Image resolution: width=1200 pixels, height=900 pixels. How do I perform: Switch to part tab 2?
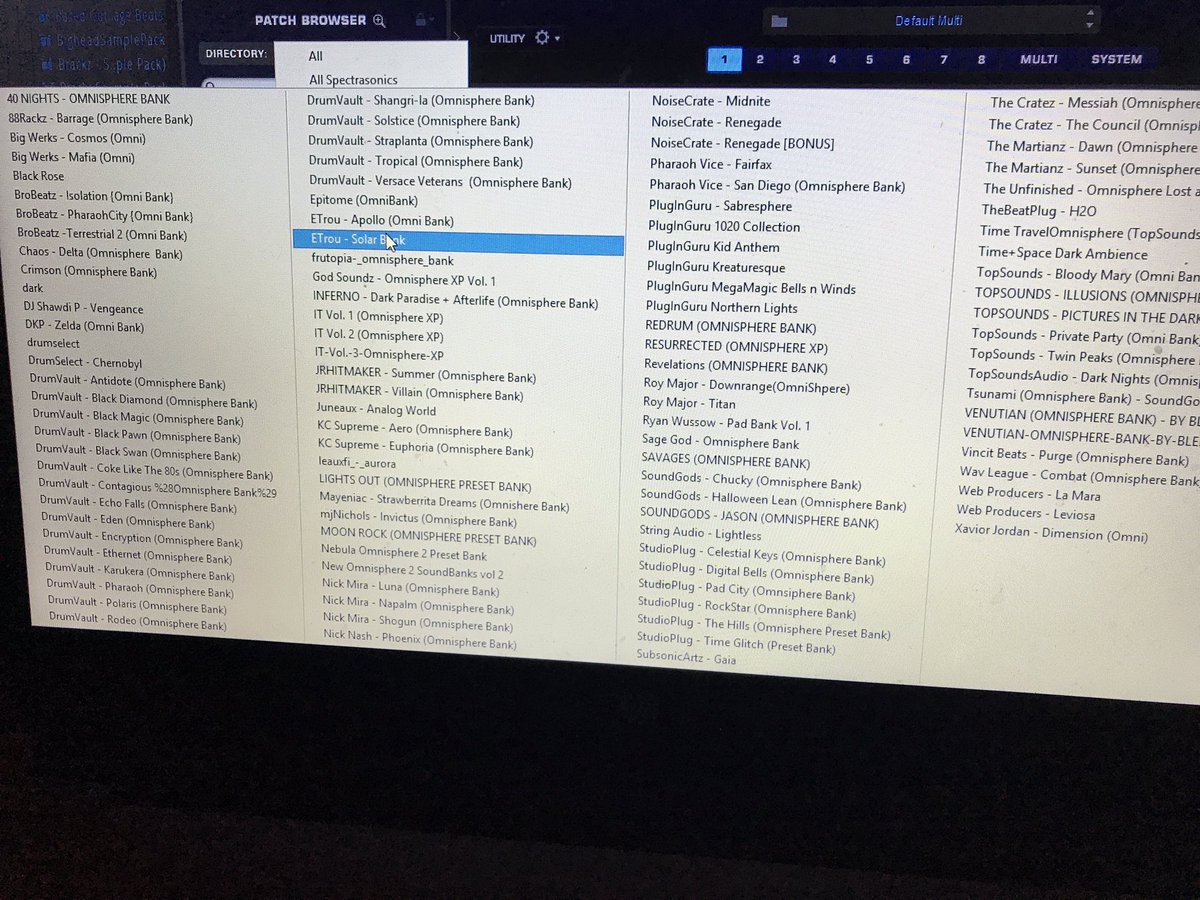[x=760, y=59]
